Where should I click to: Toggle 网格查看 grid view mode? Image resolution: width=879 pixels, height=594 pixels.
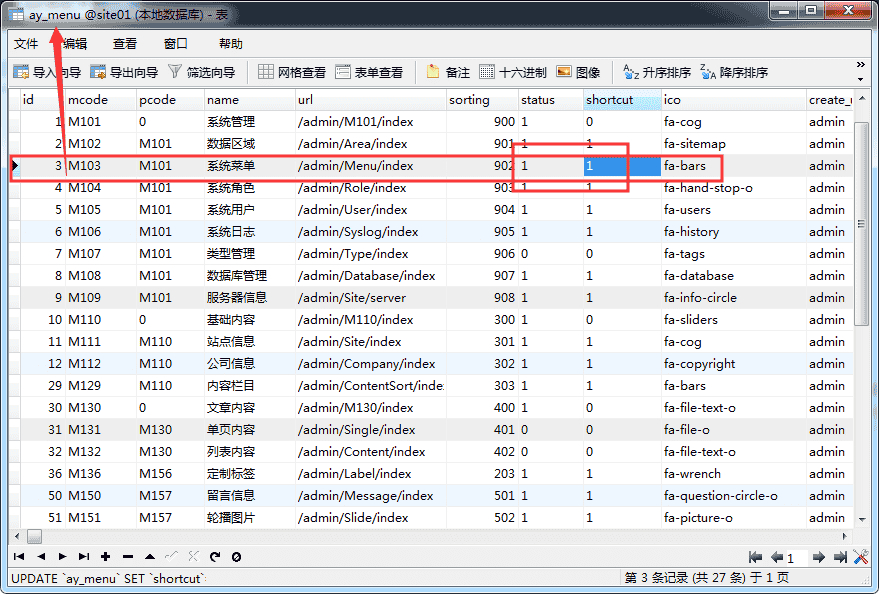coord(292,71)
